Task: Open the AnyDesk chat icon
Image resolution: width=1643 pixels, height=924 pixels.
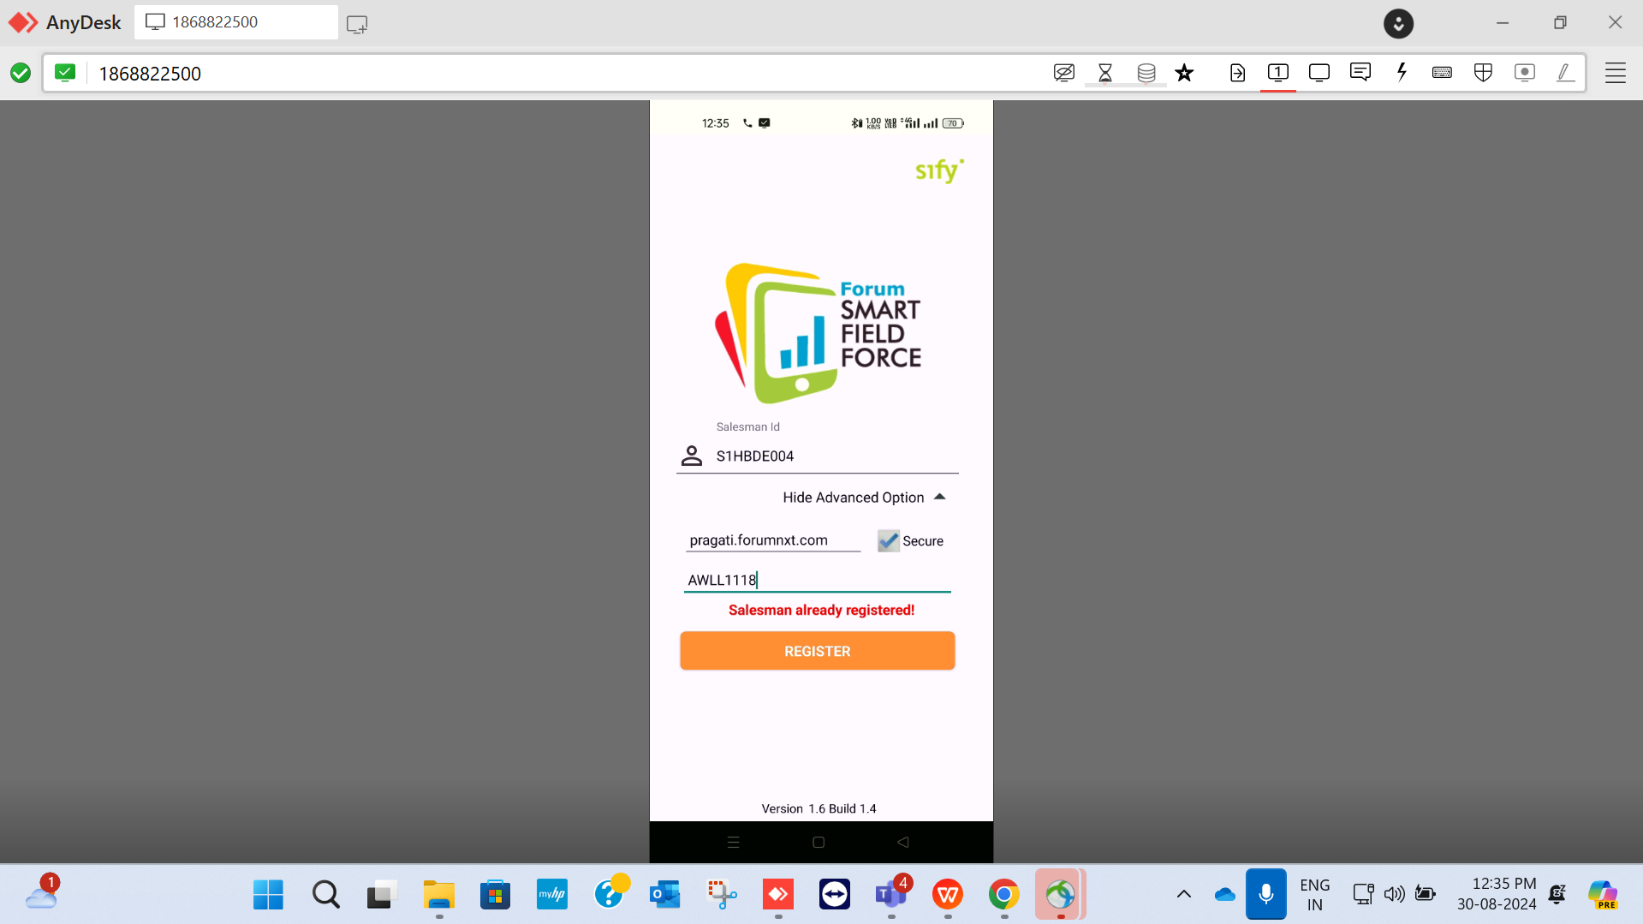Action: 1360,72
